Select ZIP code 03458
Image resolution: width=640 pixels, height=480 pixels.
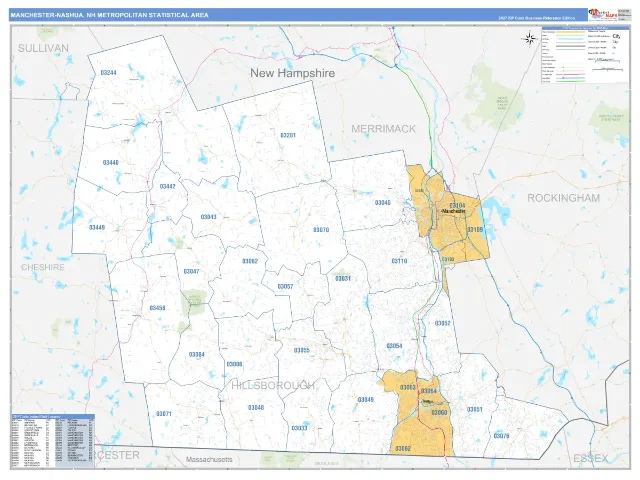click(x=158, y=308)
